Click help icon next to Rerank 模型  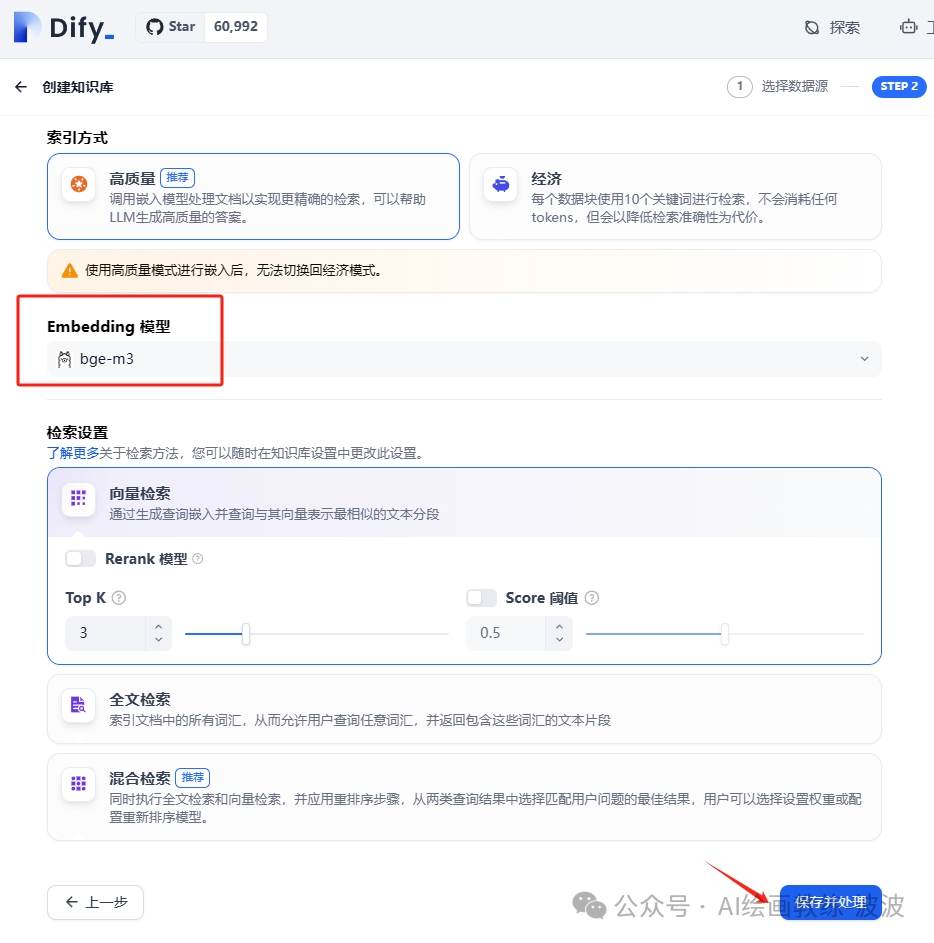[x=197, y=559]
